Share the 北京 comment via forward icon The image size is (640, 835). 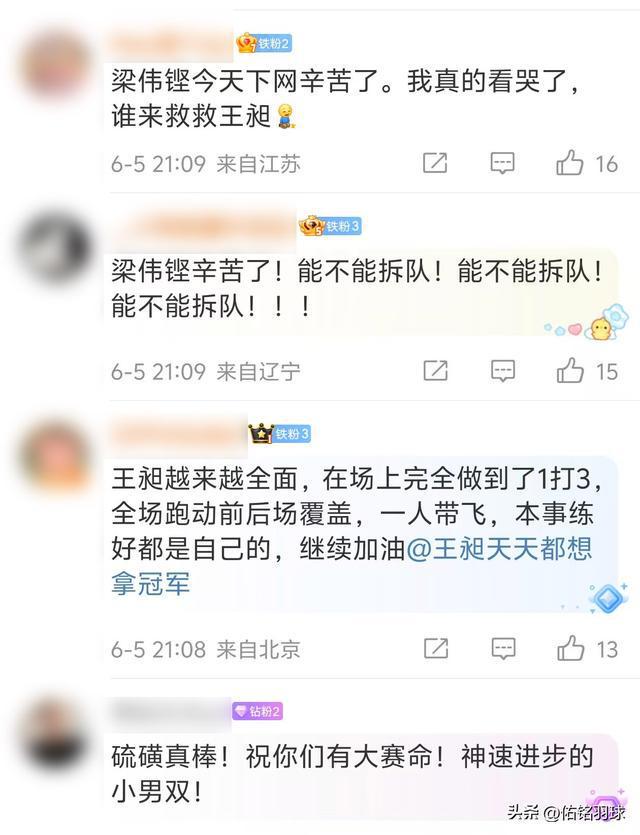click(x=435, y=649)
